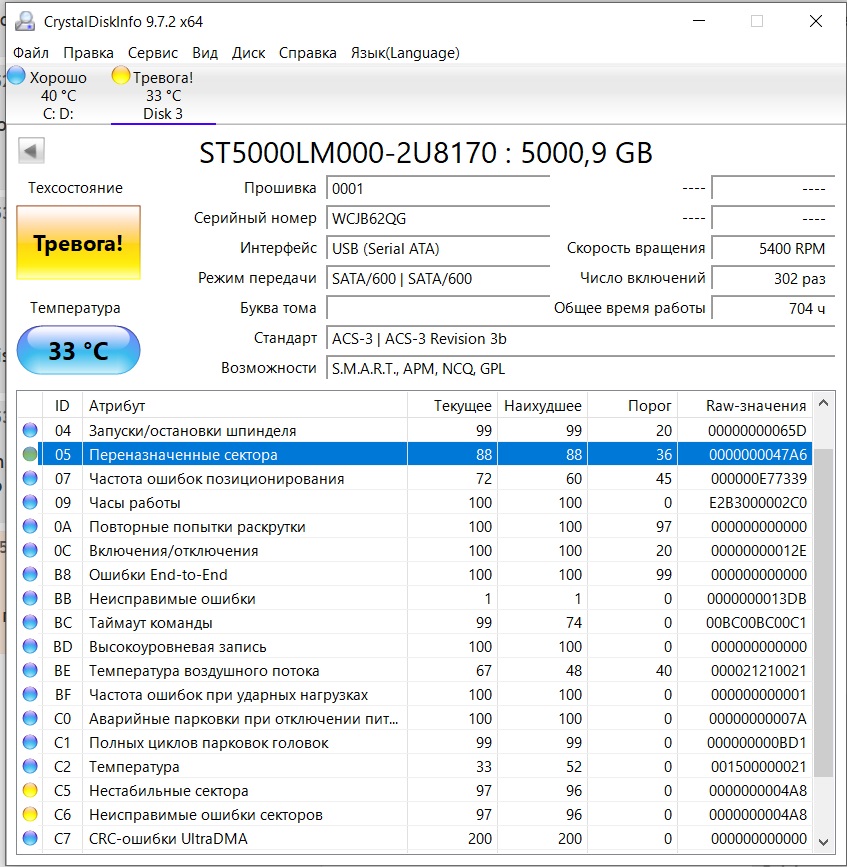Open the Вид menu
Viewport: 847px width, 867px height.
pyautogui.click(x=205, y=53)
